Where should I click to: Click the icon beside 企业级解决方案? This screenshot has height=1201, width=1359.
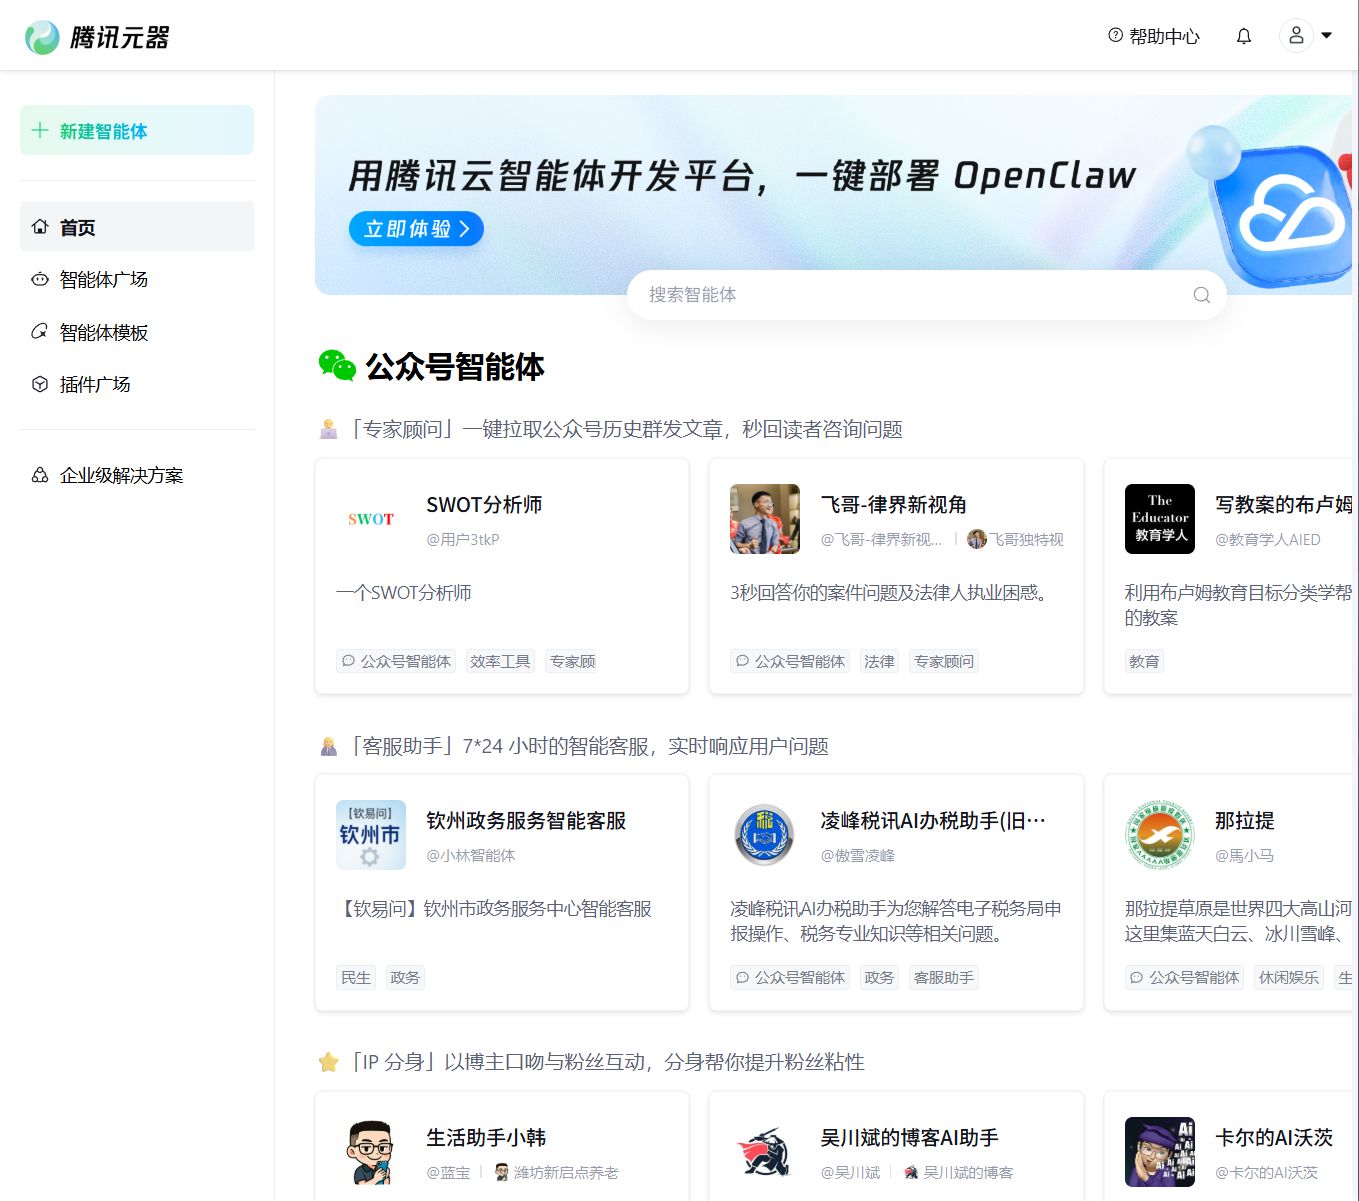[x=40, y=475]
